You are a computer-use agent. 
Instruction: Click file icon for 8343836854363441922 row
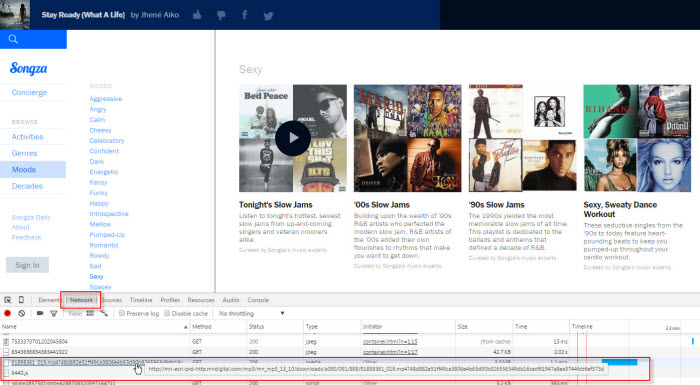(6, 352)
